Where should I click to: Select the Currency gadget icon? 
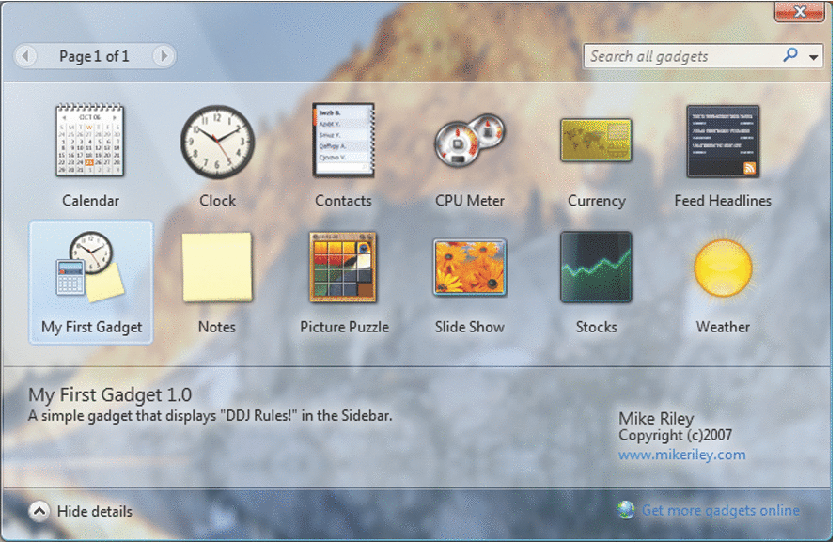596,141
